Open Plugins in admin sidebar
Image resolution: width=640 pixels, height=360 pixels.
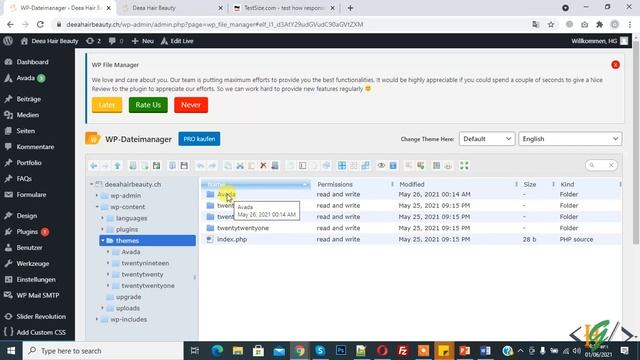tap(27, 232)
